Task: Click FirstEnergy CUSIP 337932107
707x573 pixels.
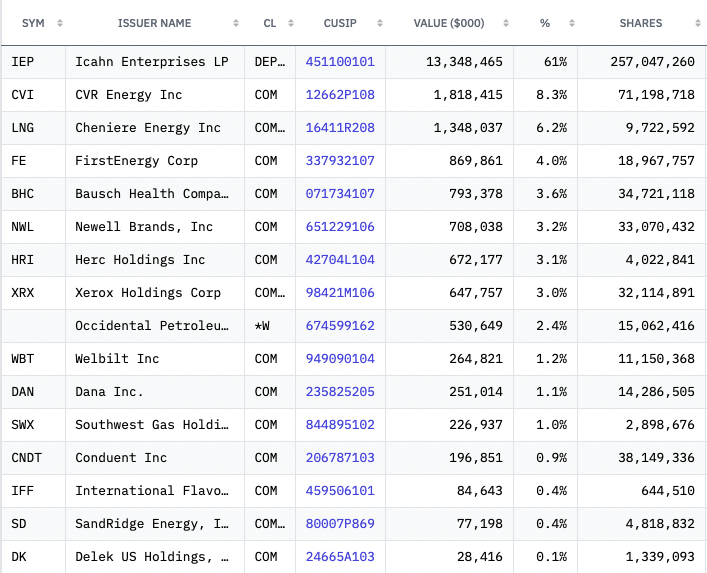Action: point(340,161)
